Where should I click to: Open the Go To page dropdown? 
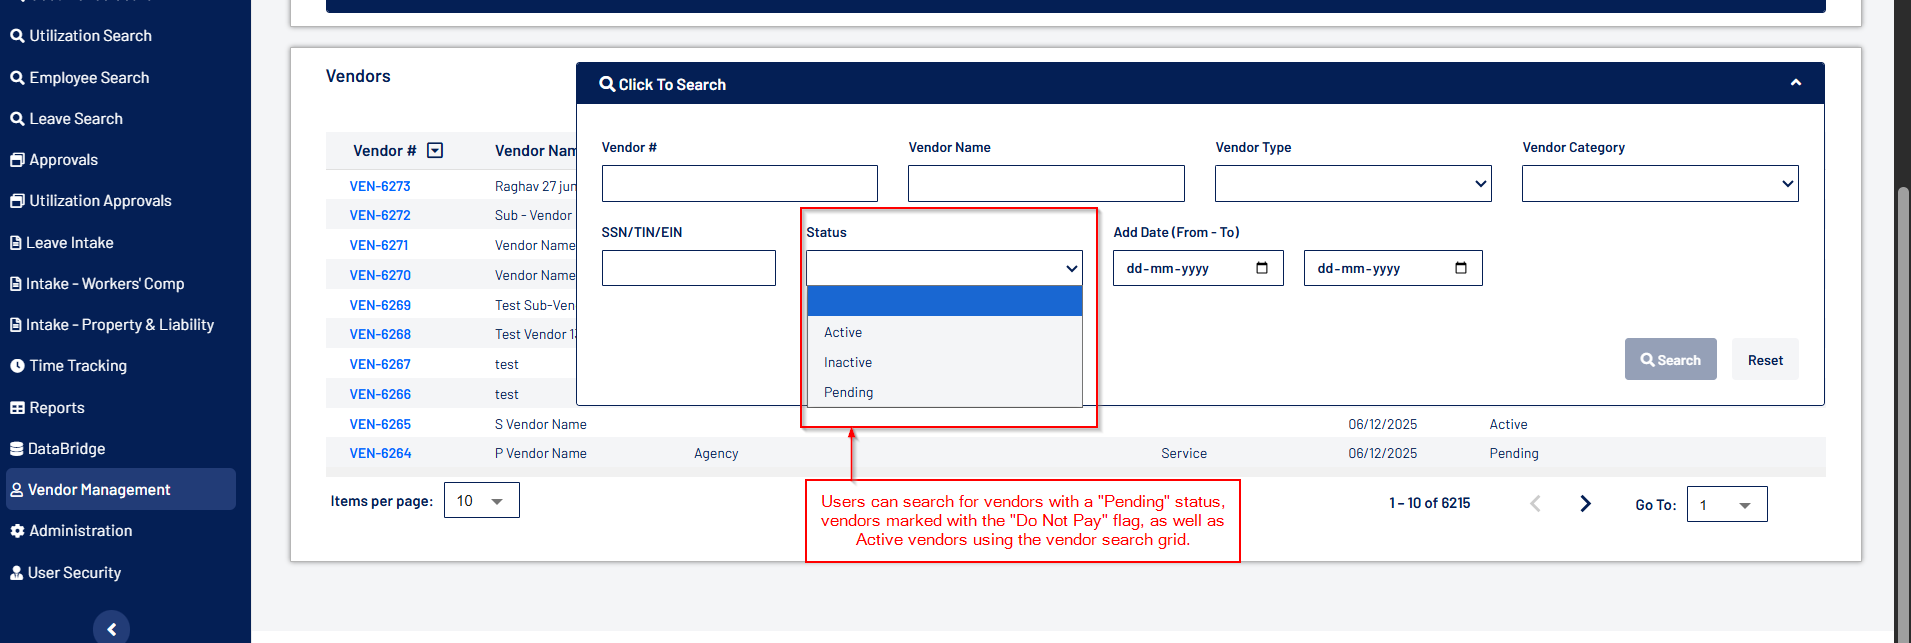pos(1726,505)
